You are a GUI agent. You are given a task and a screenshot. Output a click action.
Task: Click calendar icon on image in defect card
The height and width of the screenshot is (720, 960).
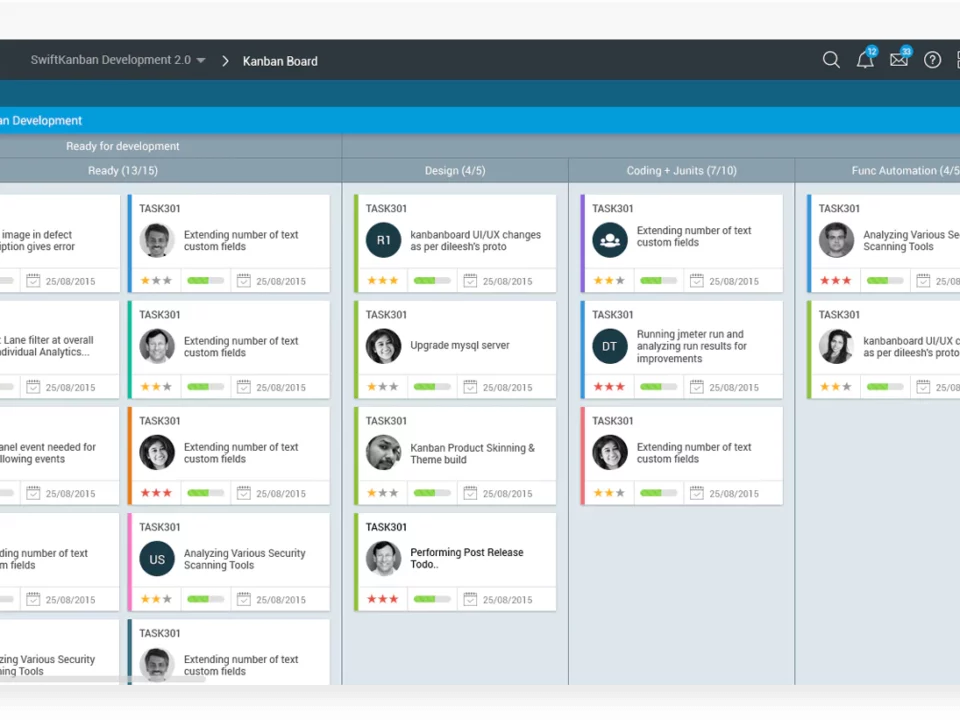[x=33, y=281]
